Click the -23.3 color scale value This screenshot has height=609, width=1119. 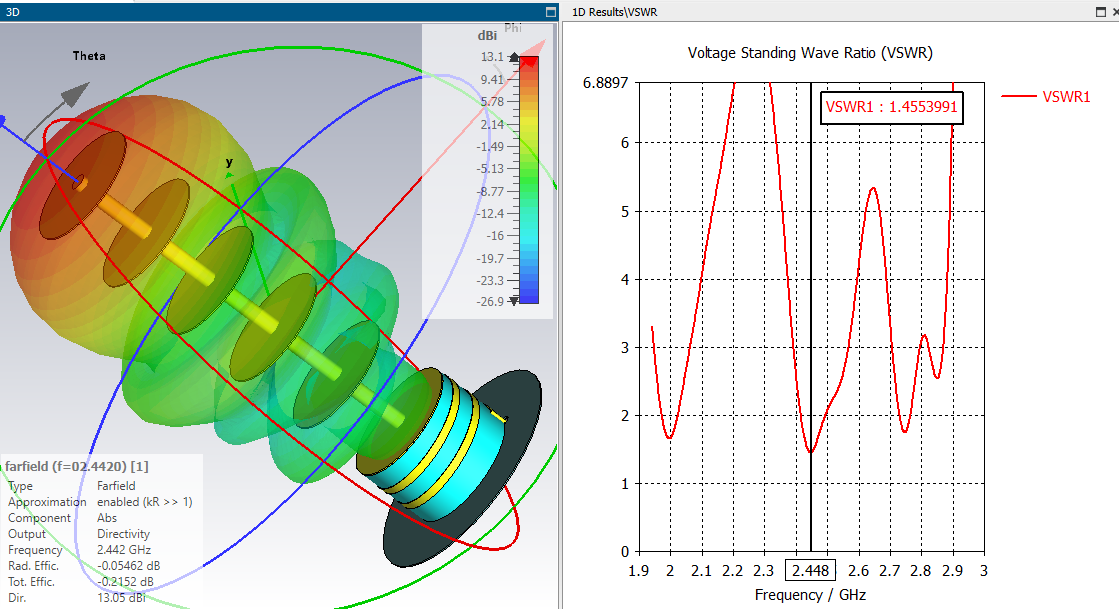(490, 281)
